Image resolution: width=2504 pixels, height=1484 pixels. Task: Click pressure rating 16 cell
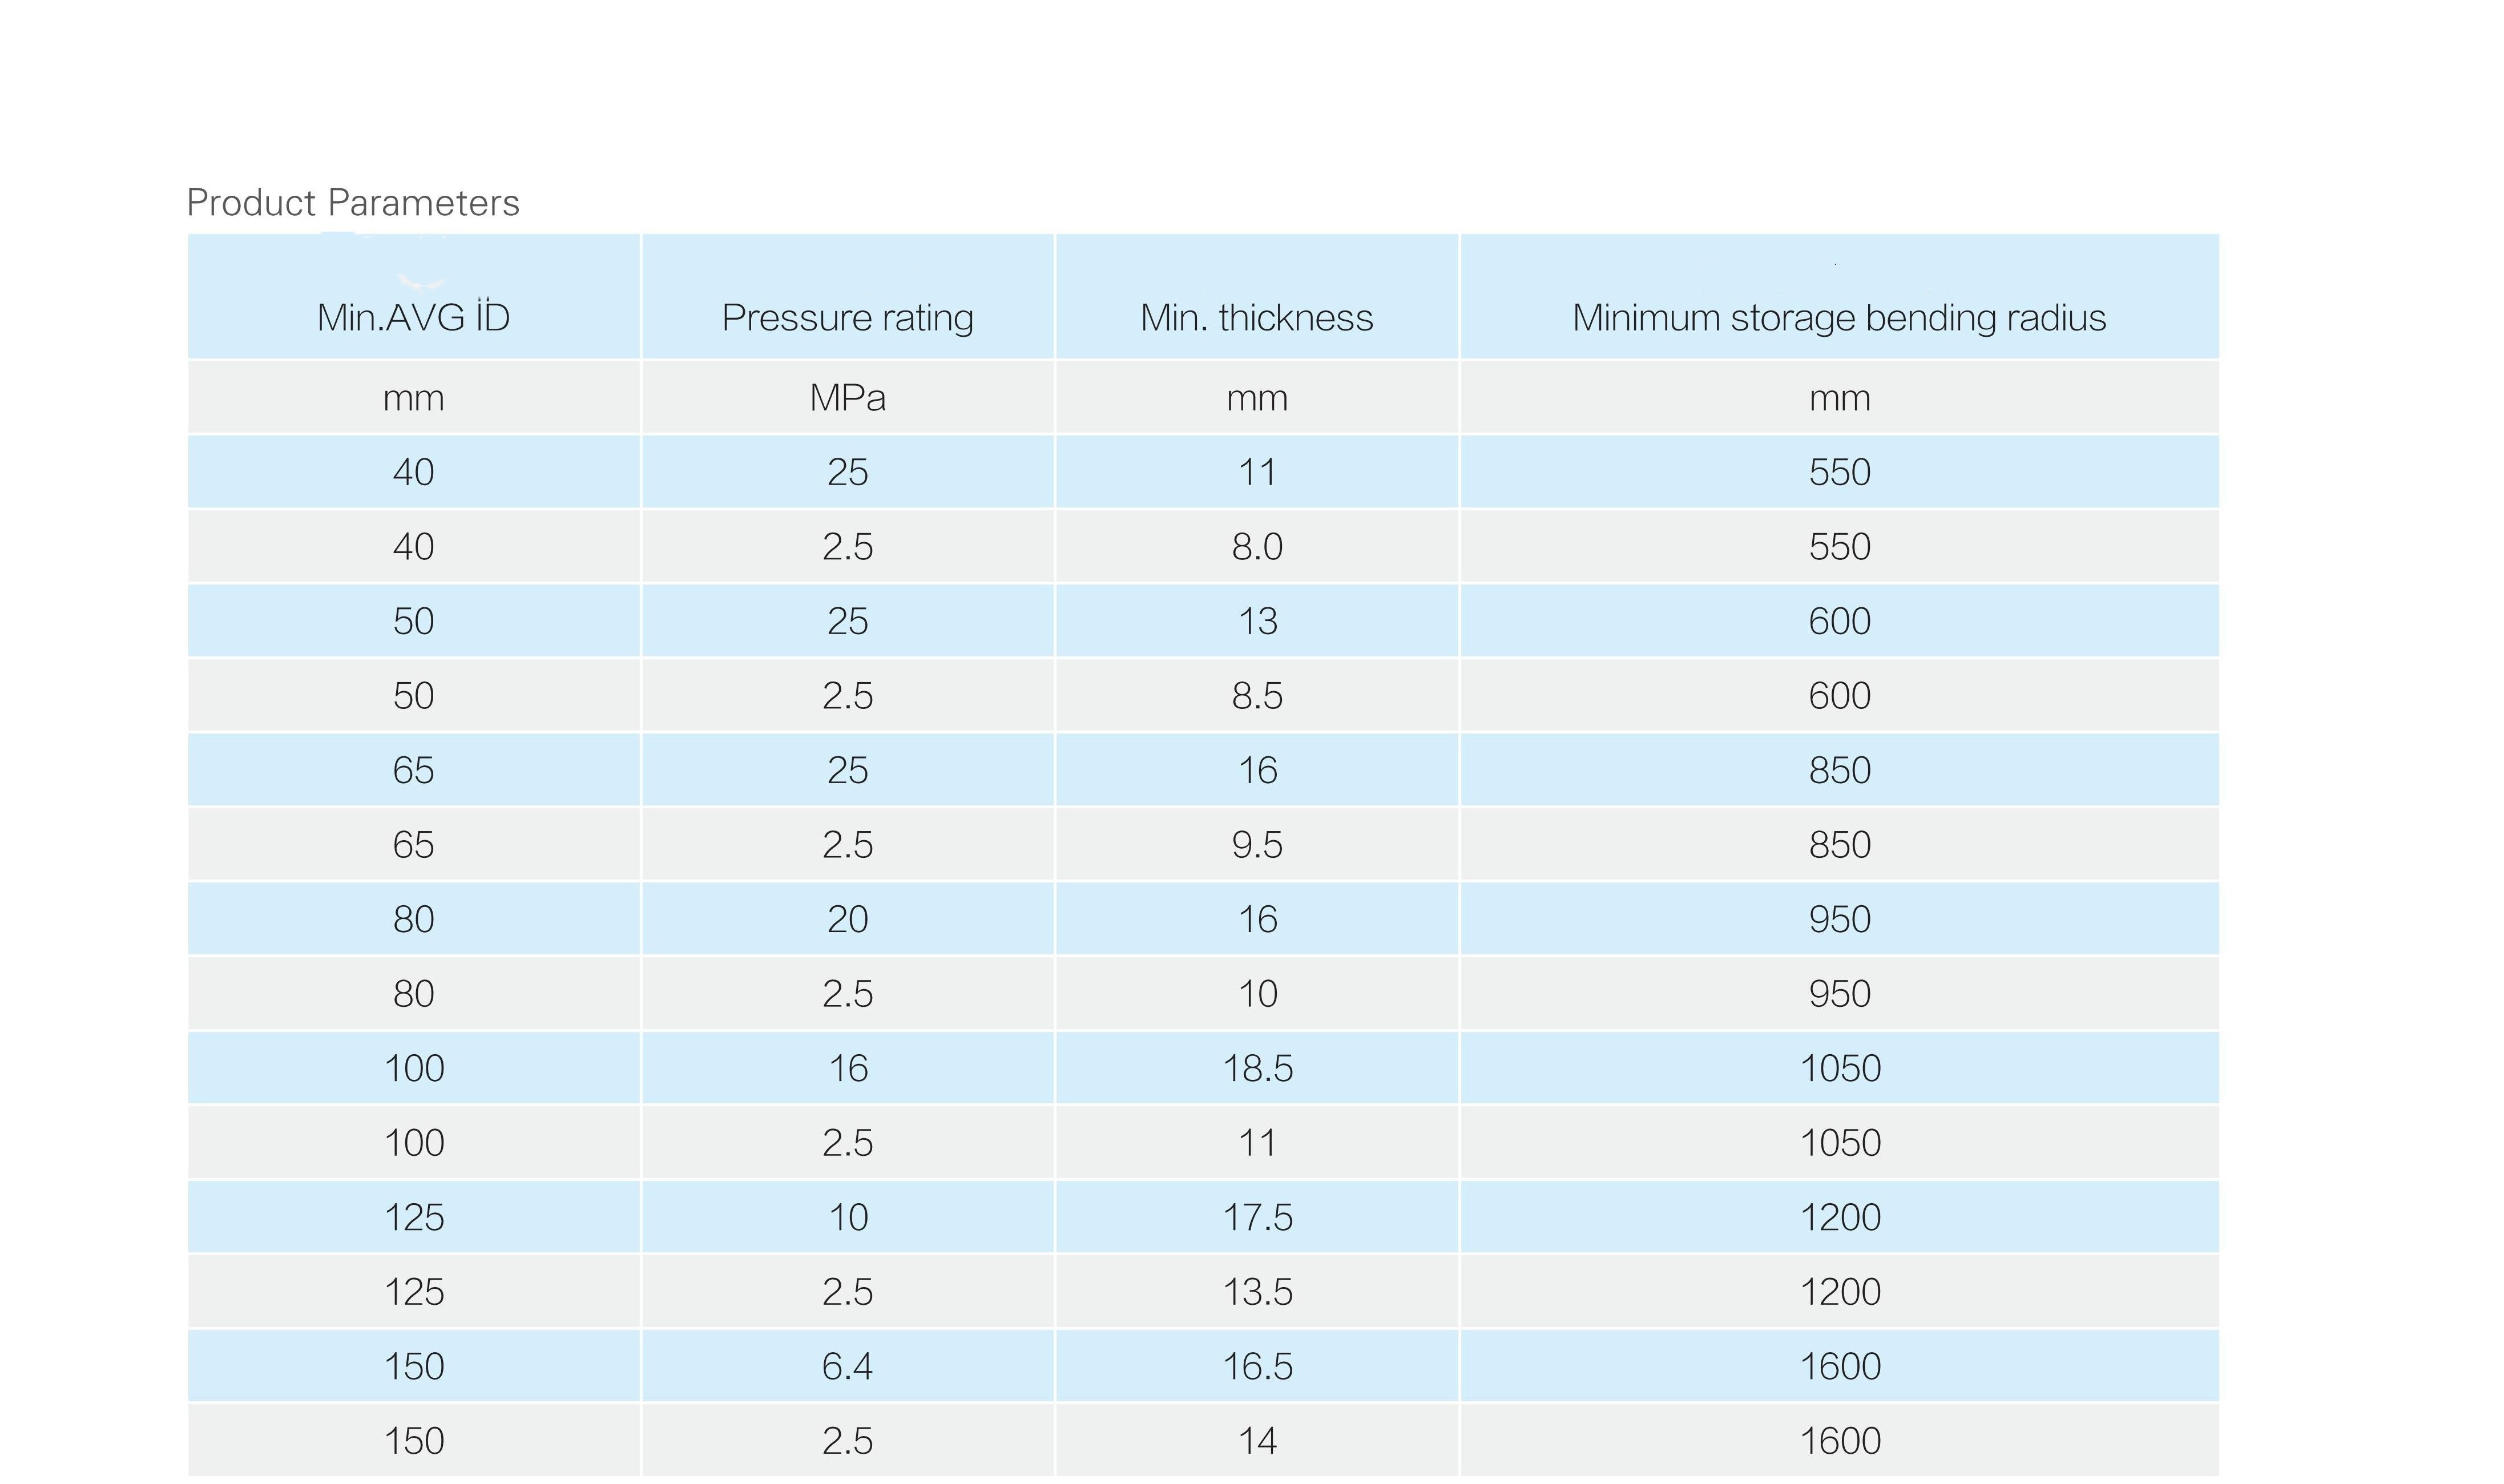click(848, 1069)
